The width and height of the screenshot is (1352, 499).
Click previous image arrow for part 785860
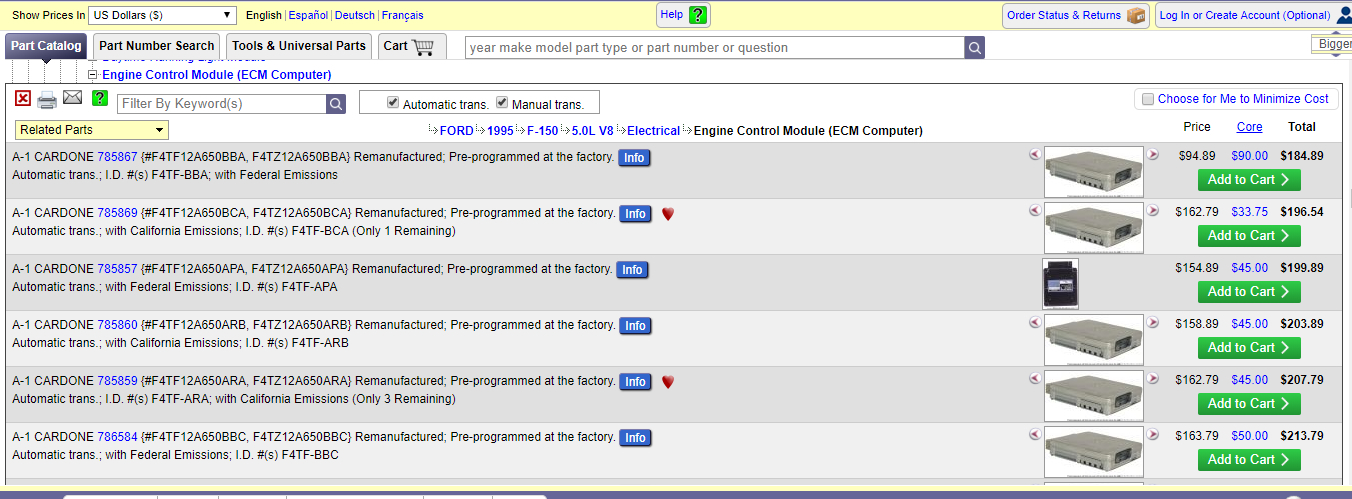click(x=1035, y=323)
